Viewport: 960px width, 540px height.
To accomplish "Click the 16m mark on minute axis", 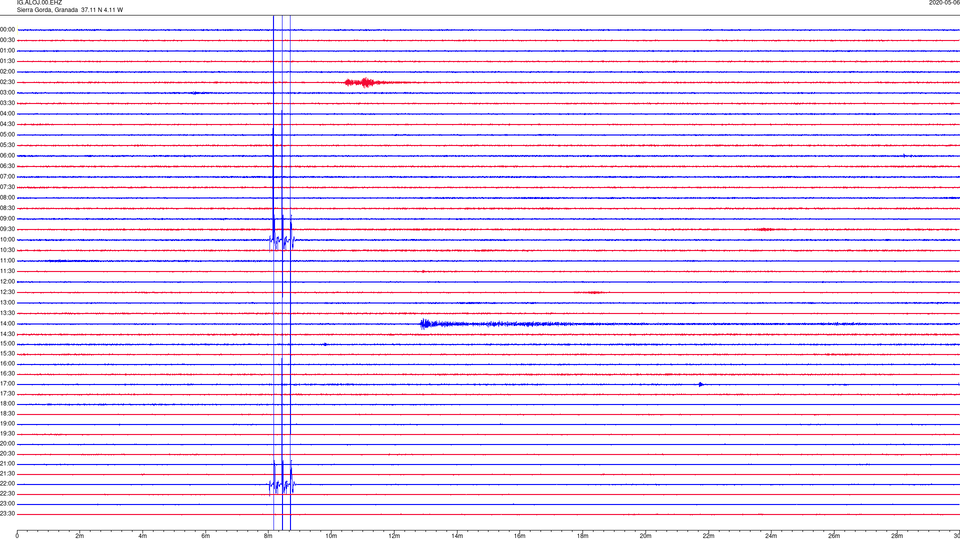I will [x=520, y=536].
